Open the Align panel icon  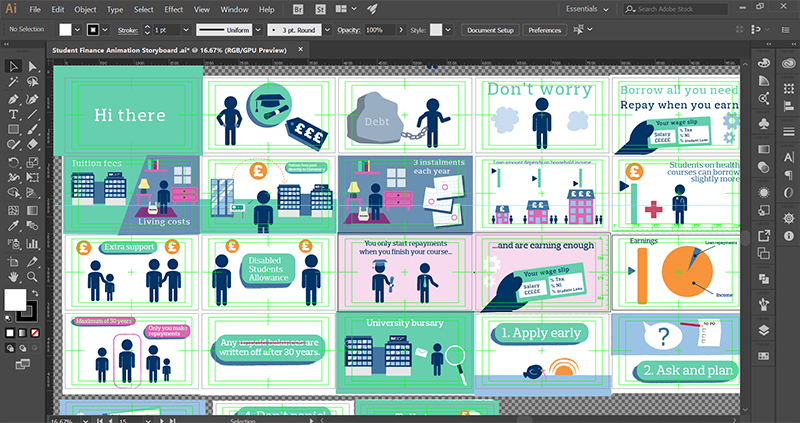click(x=789, y=106)
